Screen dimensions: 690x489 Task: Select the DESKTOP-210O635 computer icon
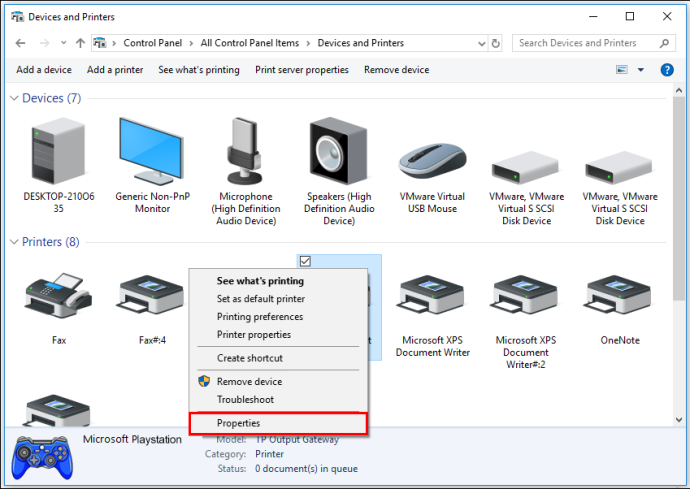point(59,152)
